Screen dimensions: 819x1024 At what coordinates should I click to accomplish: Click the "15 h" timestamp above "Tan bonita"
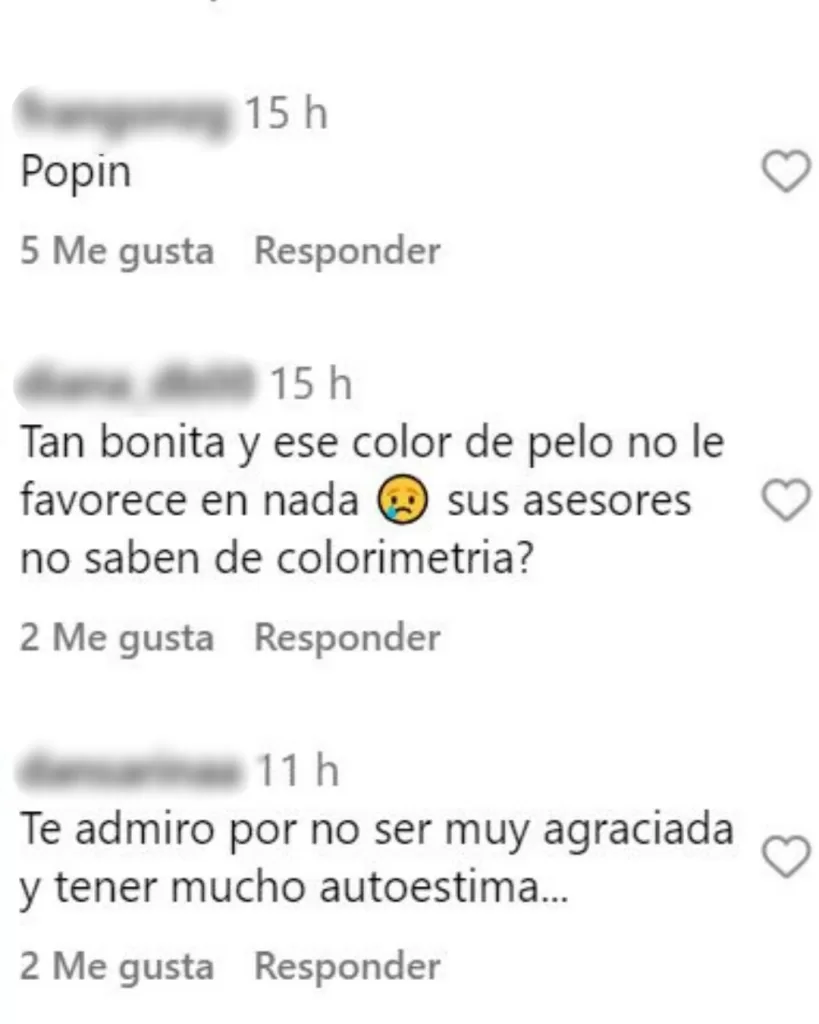(x=311, y=383)
